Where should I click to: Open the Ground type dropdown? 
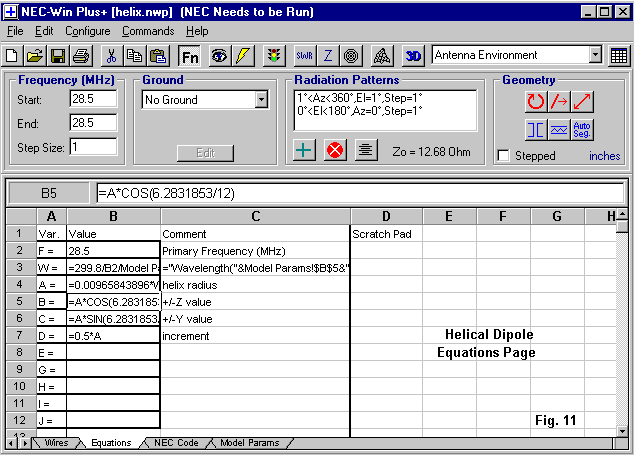[x=261, y=99]
